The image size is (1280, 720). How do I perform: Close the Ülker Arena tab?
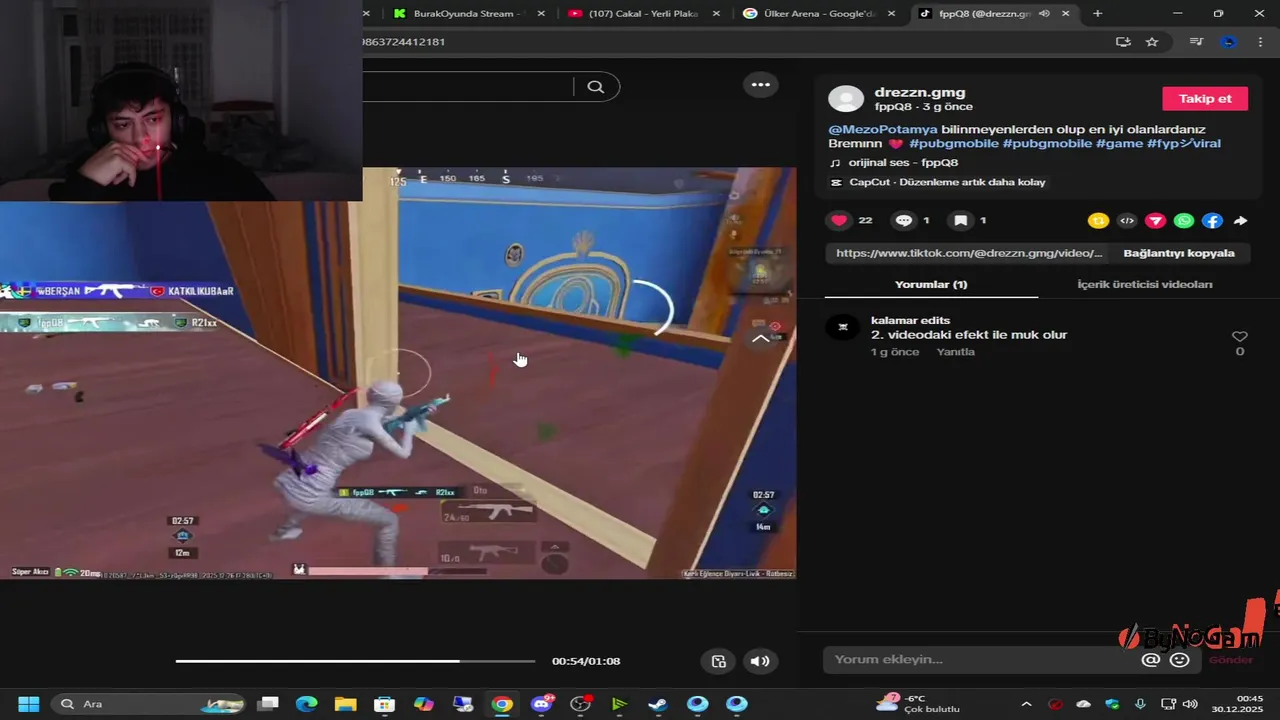click(x=891, y=13)
